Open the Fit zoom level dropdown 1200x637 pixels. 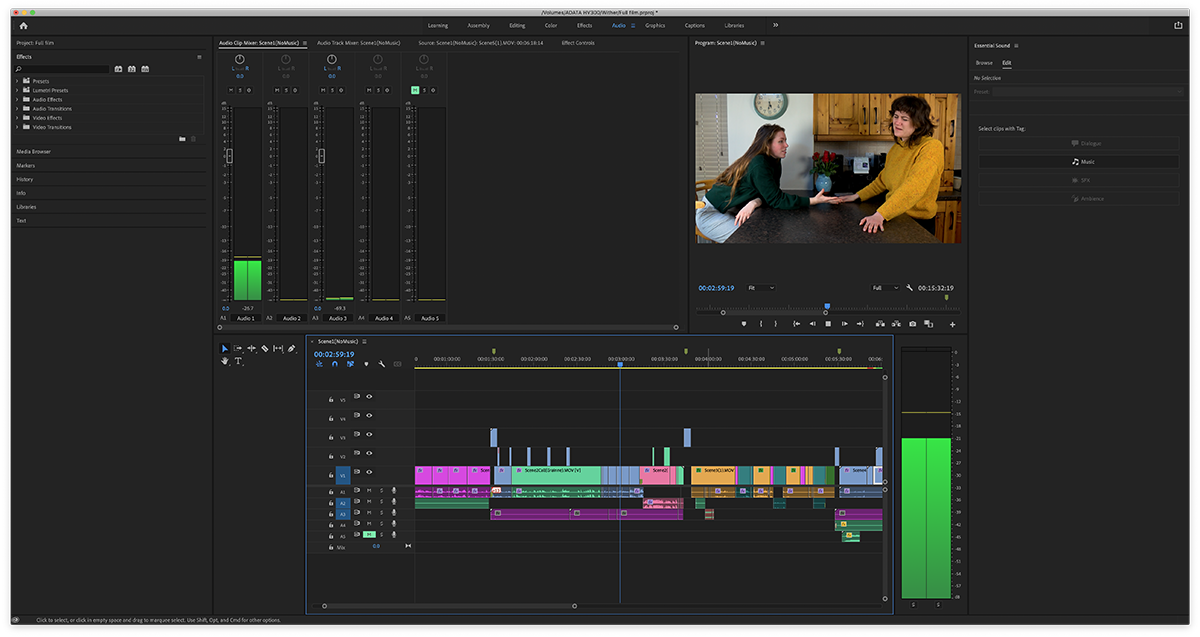pyautogui.click(x=761, y=288)
